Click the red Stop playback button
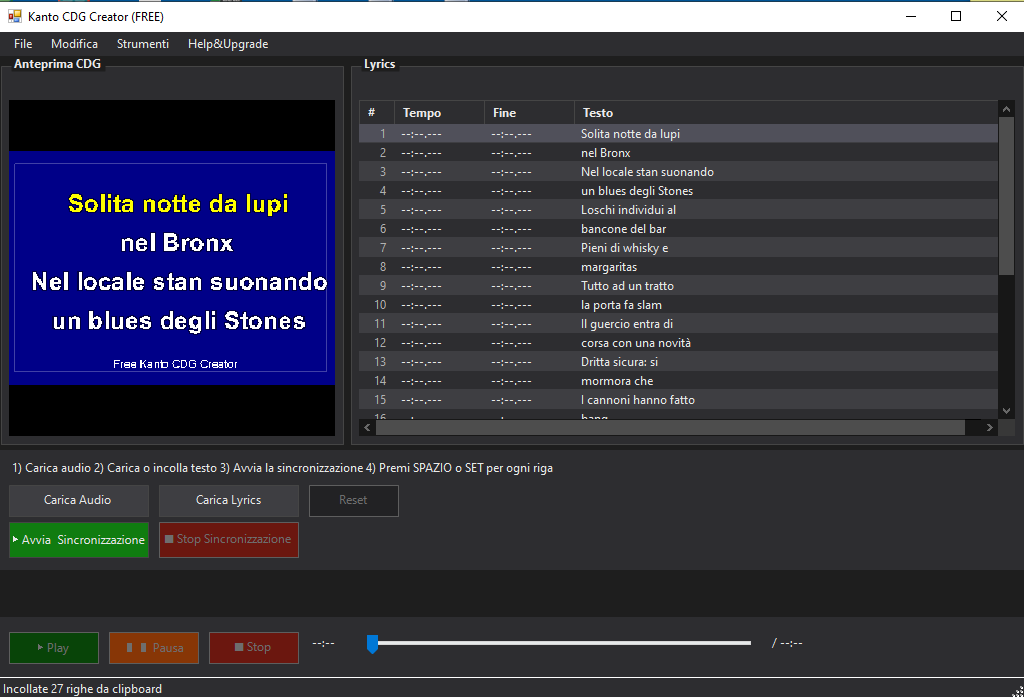Viewport: 1024px width, 697px height. [x=253, y=648]
